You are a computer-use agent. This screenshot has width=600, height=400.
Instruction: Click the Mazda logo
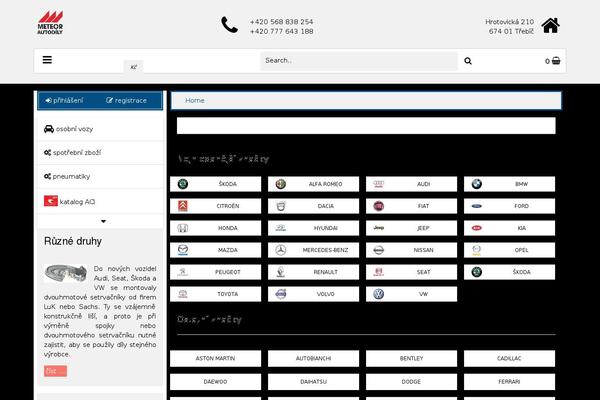click(x=183, y=250)
